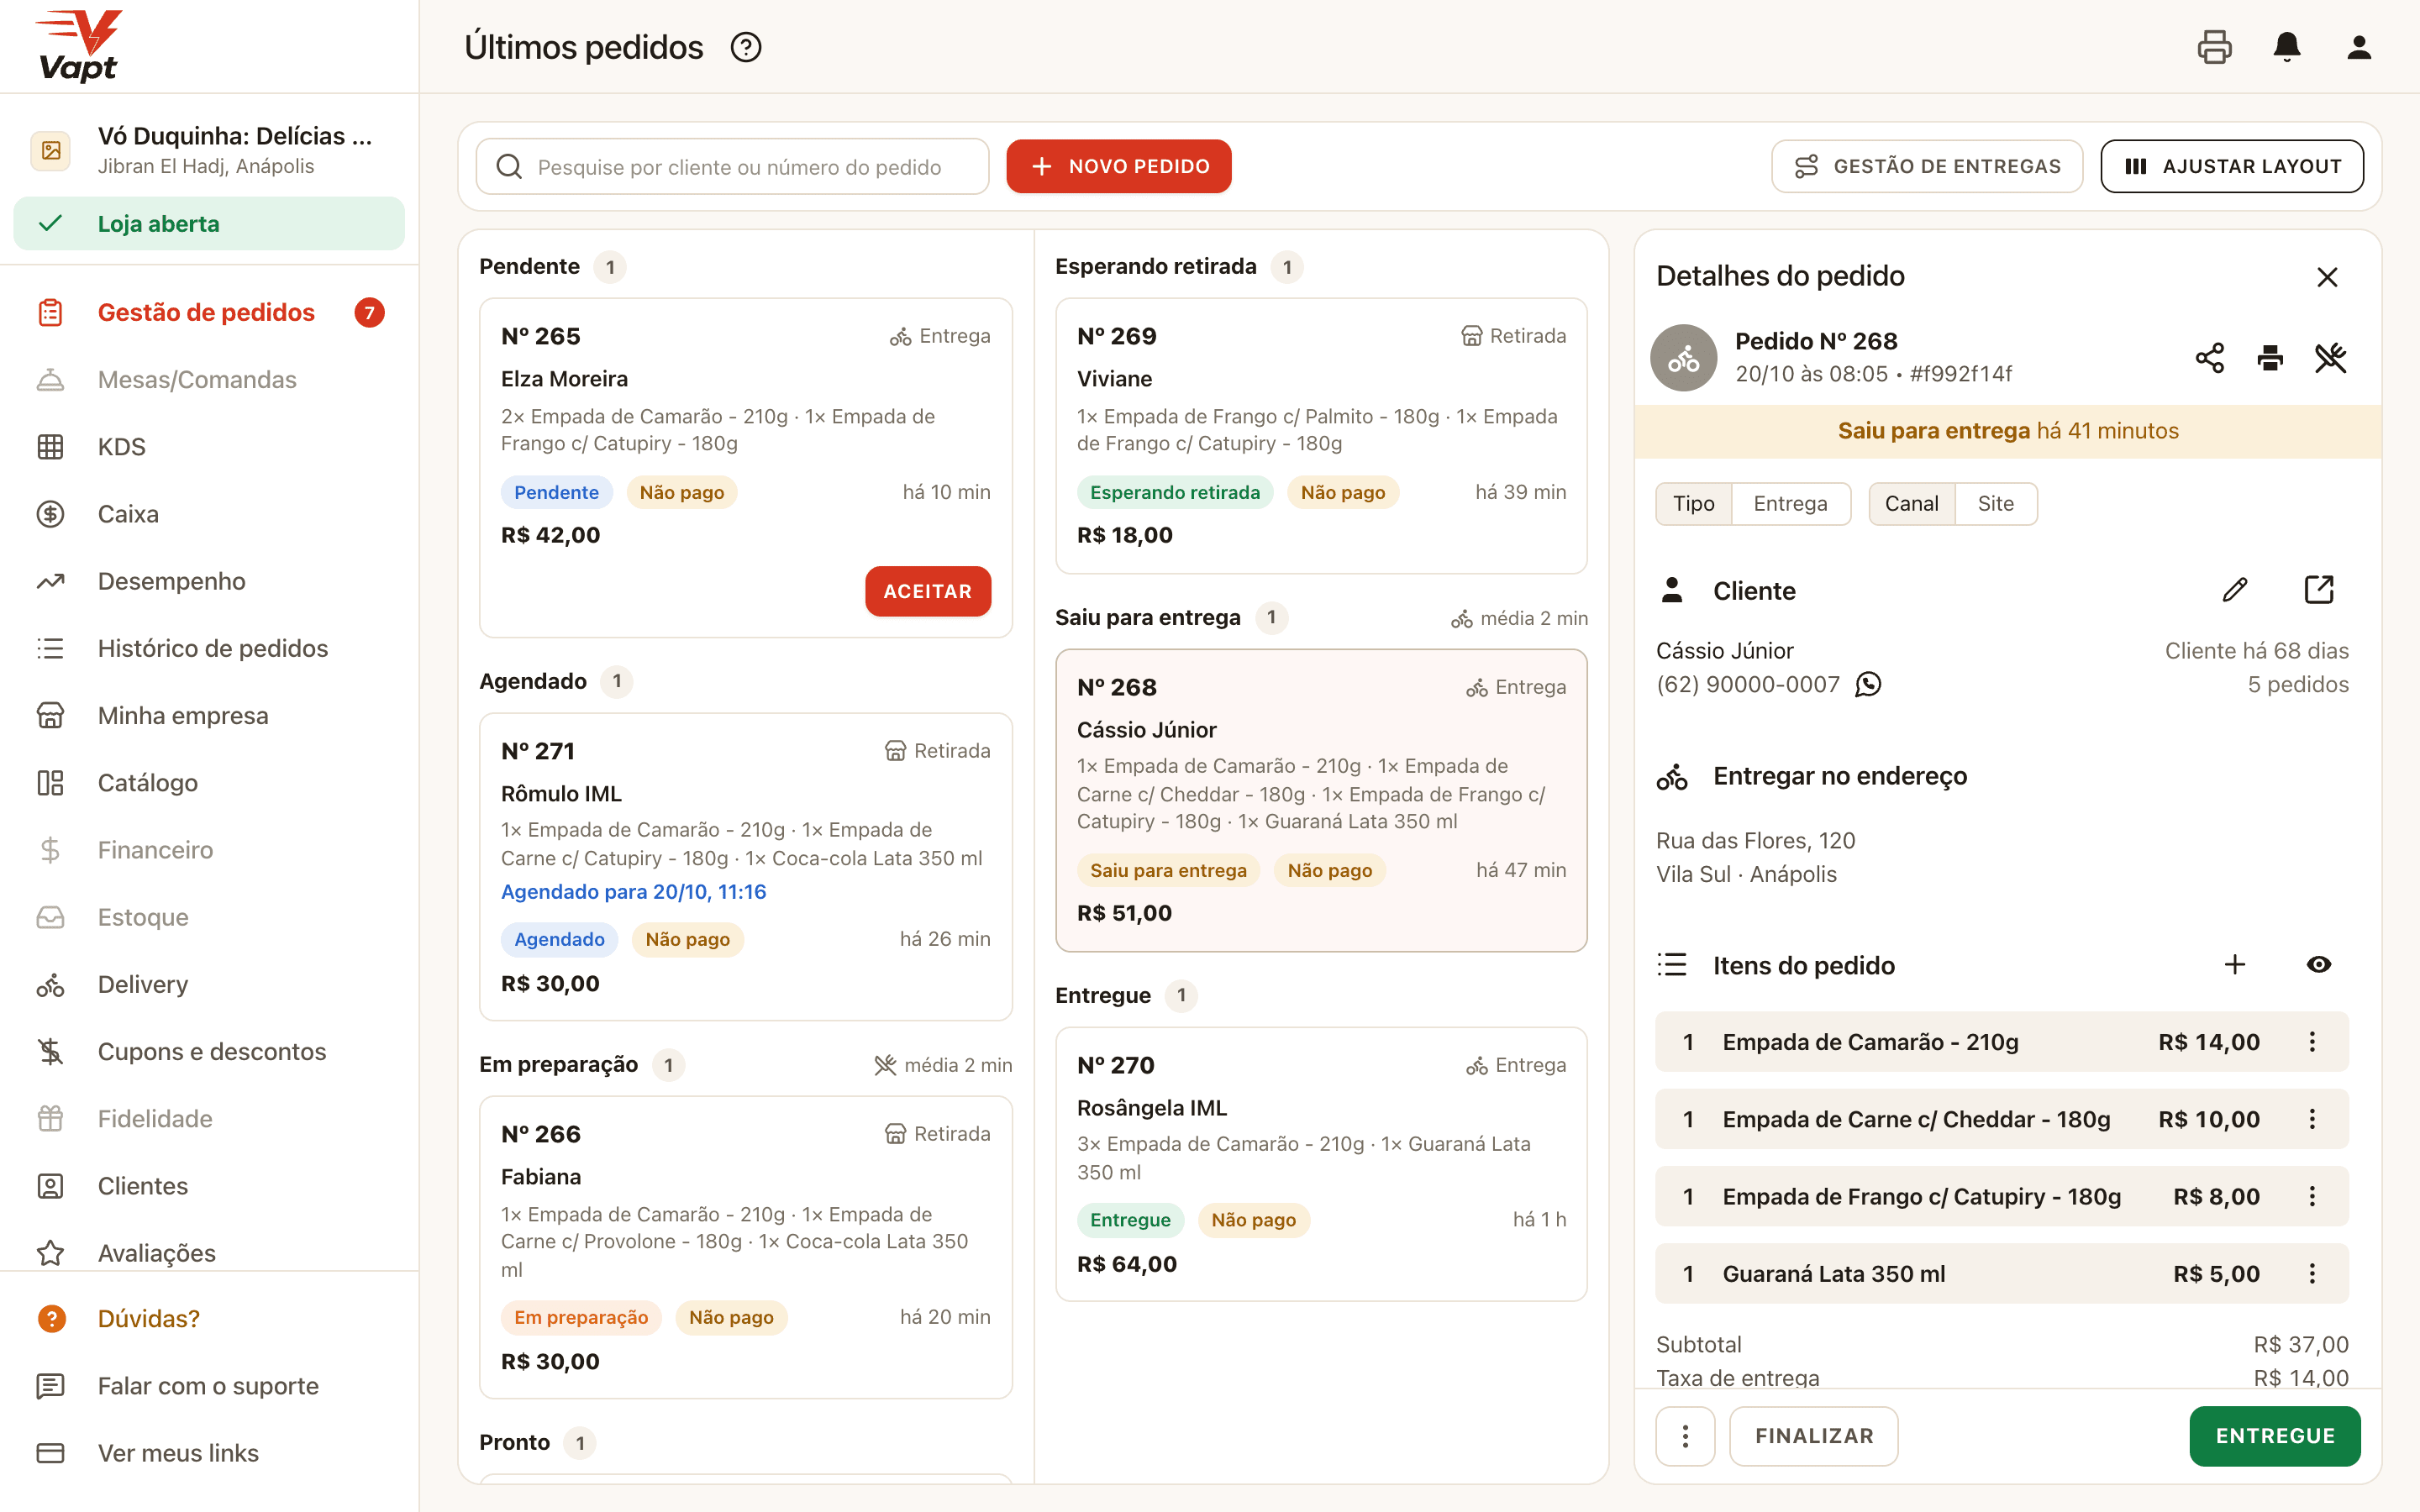Print order 268 with the details printer icon
The width and height of the screenshot is (2420, 1512).
pyautogui.click(x=2270, y=358)
